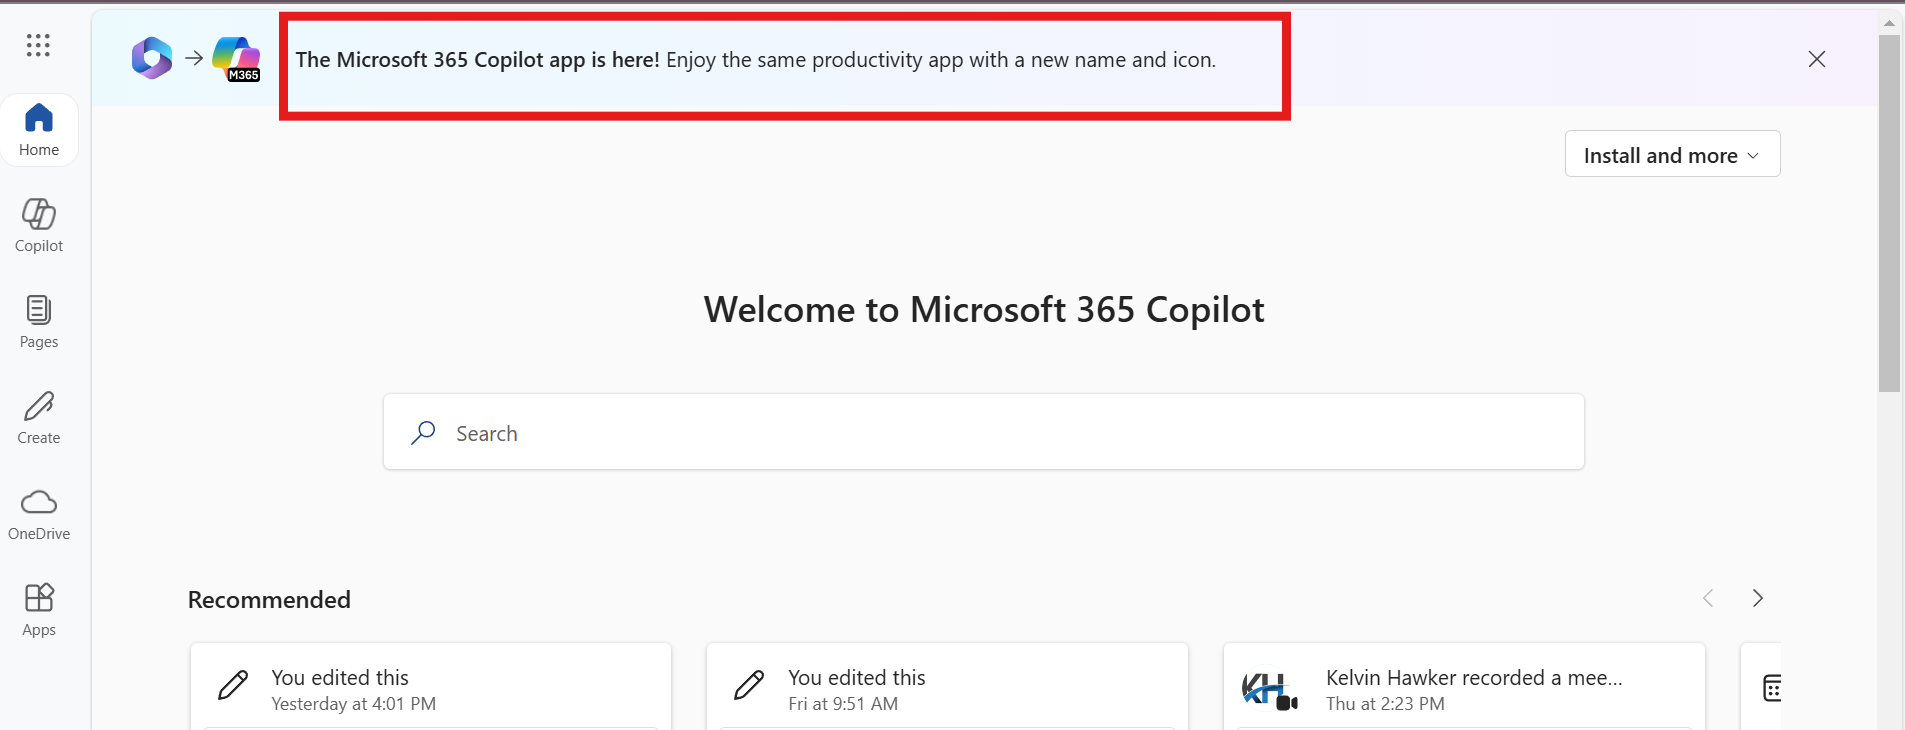Open the card edited Fri at 9:51 AM
This screenshot has height=730, width=1905.
947,687
